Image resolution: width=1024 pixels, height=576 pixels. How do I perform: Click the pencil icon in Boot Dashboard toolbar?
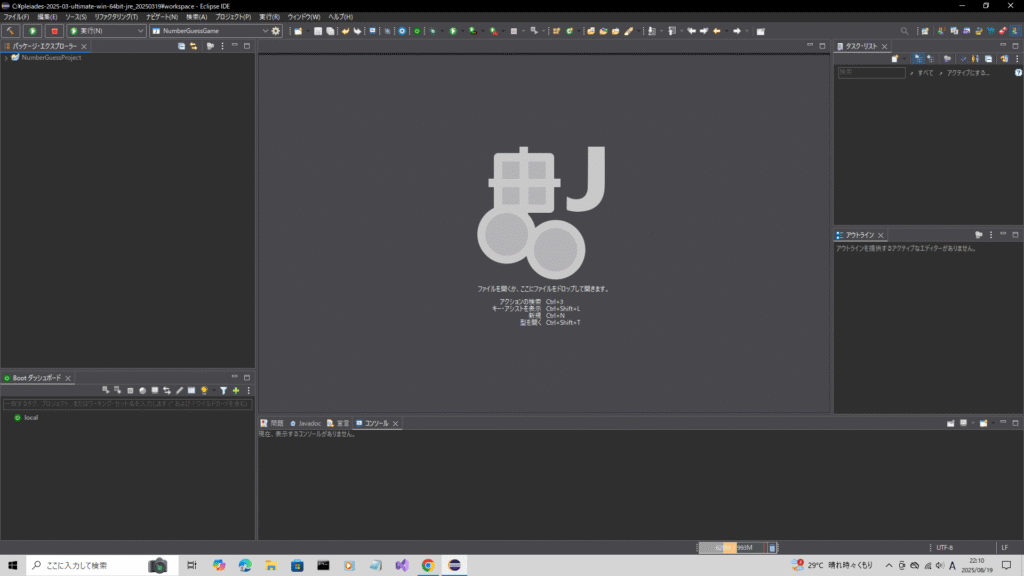pyautogui.click(x=179, y=391)
